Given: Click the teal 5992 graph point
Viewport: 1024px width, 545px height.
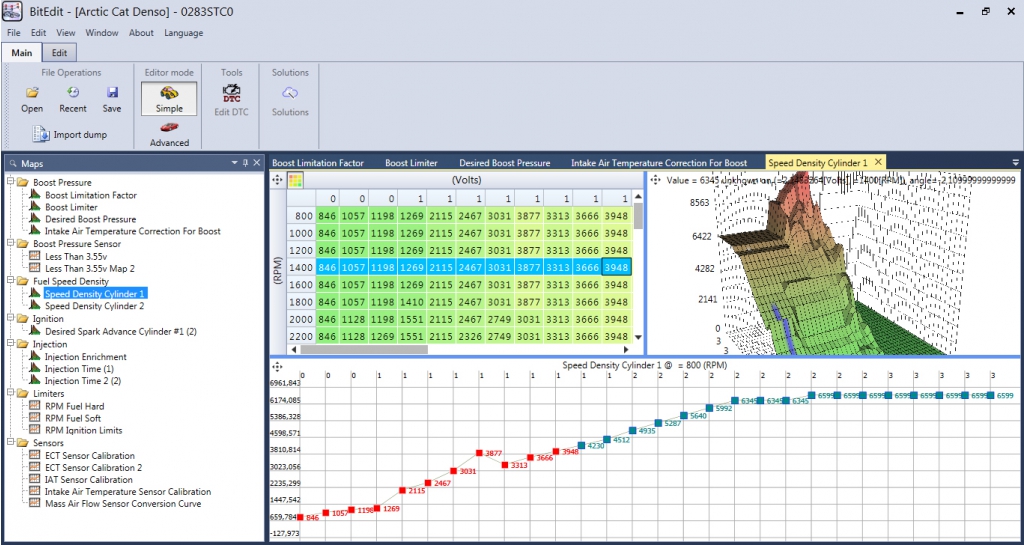Looking at the screenshot, I should pyautogui.click(x=709, y=408).
